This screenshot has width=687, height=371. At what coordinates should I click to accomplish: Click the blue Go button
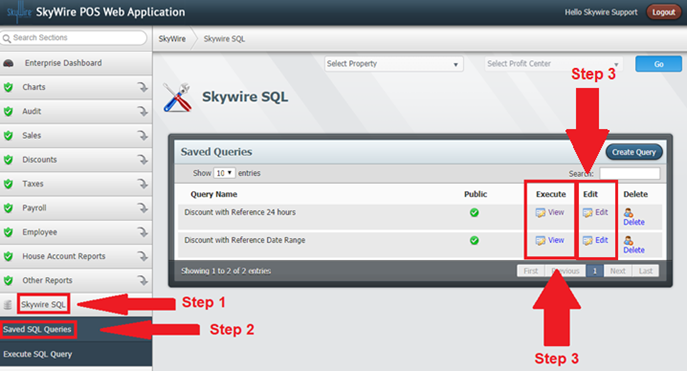659,64
